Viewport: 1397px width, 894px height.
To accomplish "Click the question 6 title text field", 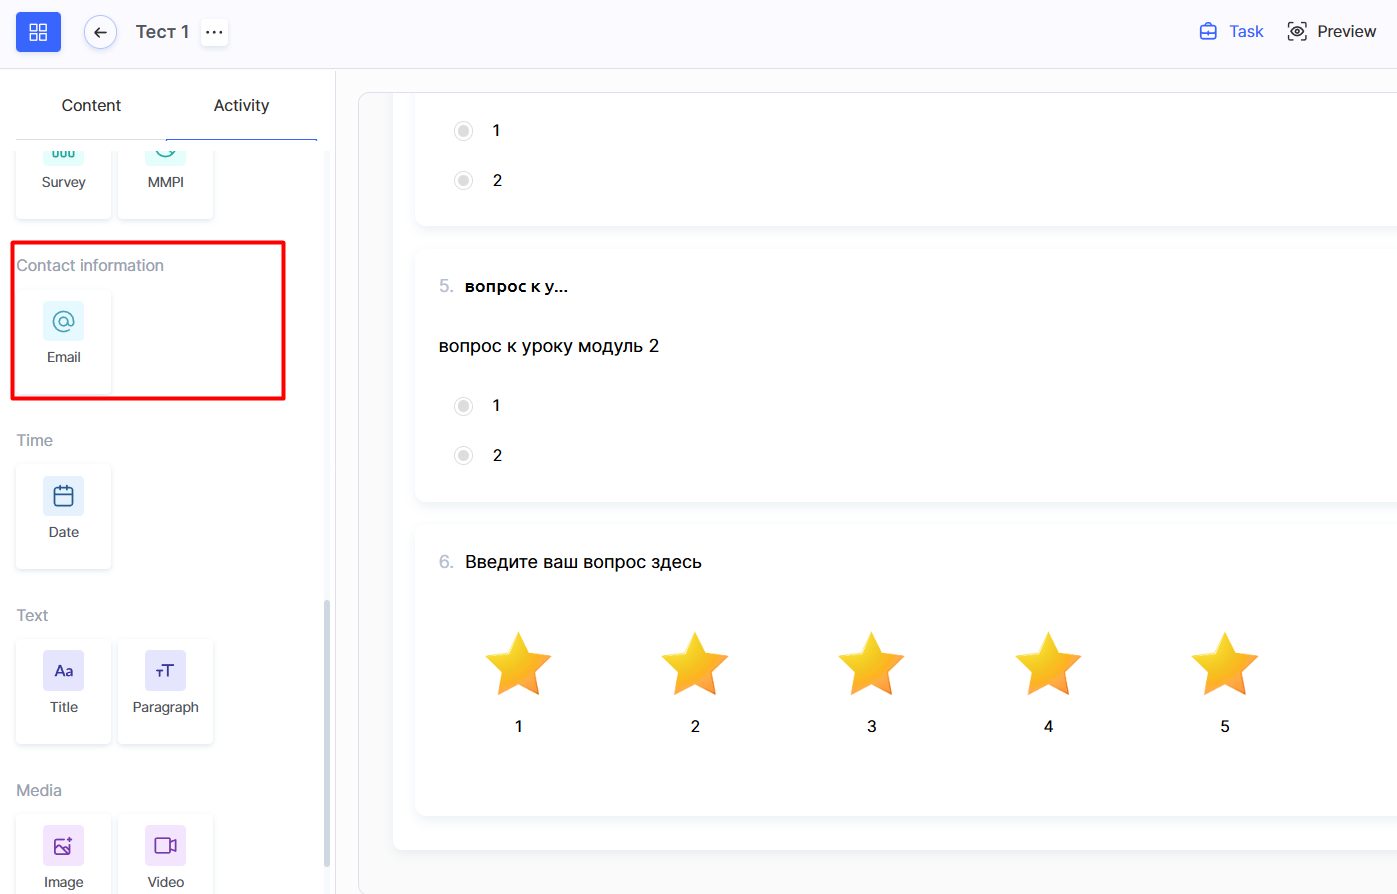I will tap(583, 562).
